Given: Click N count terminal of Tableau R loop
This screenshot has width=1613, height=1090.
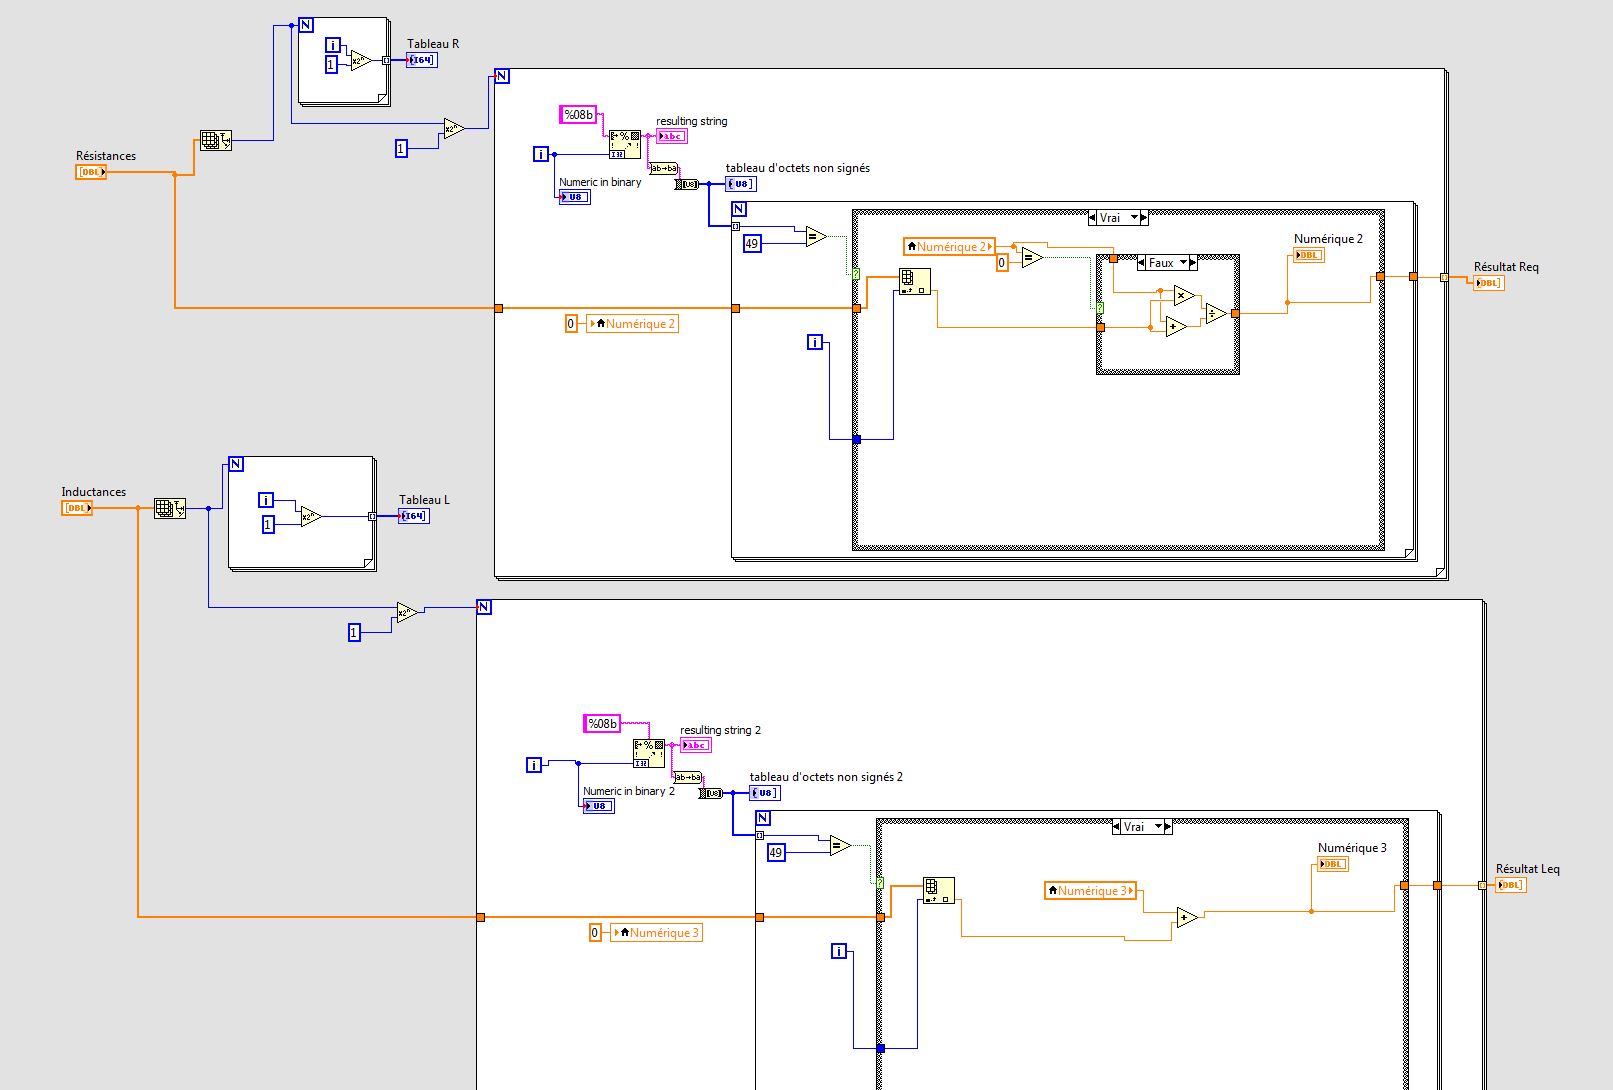Looking at the screenshot, I should coord(306,25).
